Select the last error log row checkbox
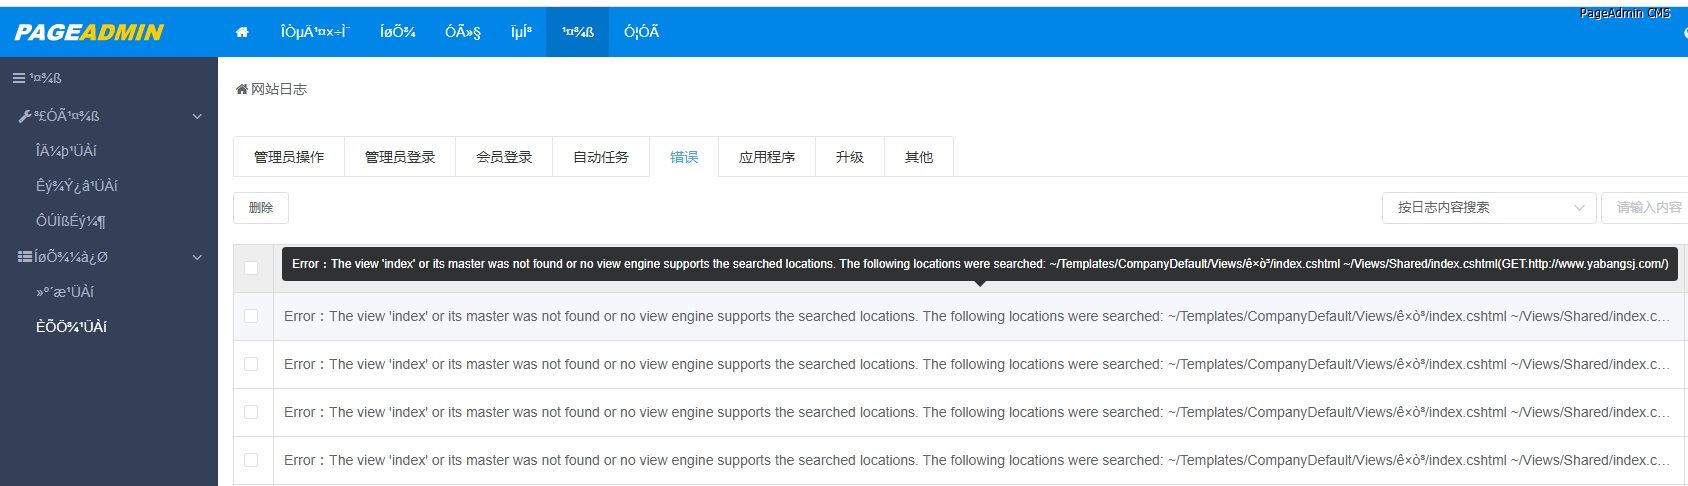The height and width of the screenshot is (486, 1688). tap(251, 460)
